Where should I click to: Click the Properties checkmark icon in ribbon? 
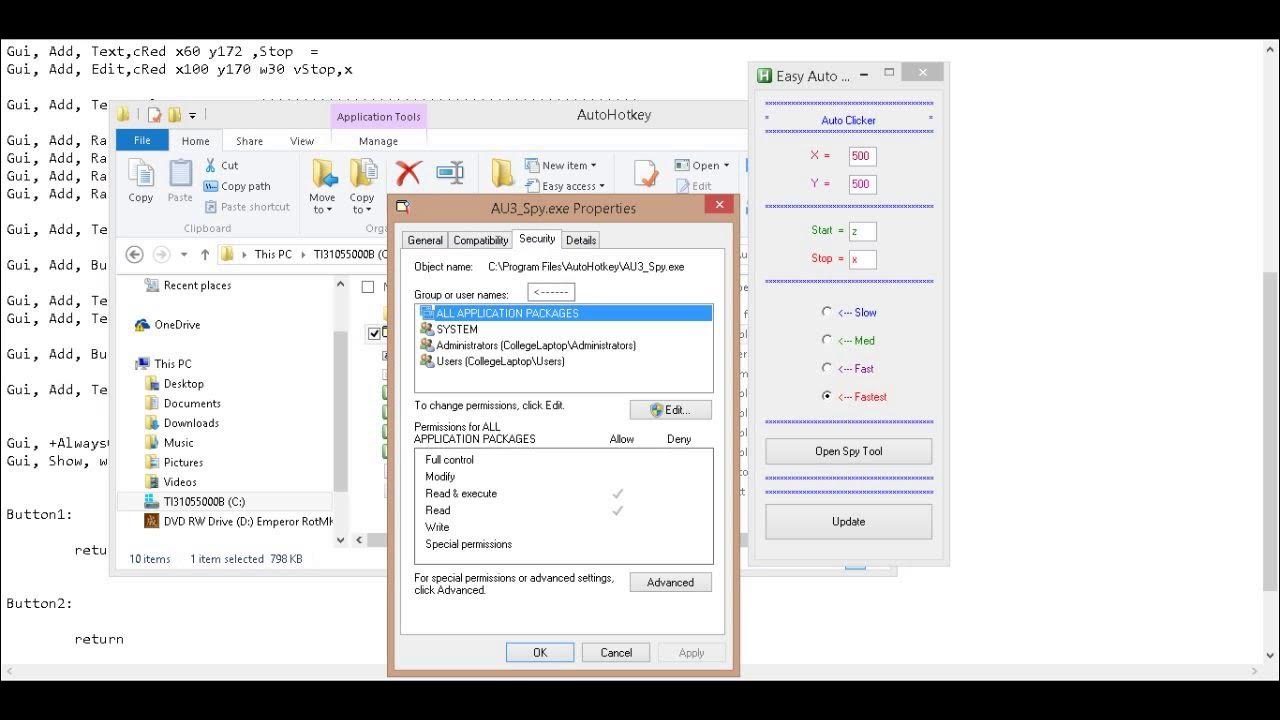coord(646,173)
